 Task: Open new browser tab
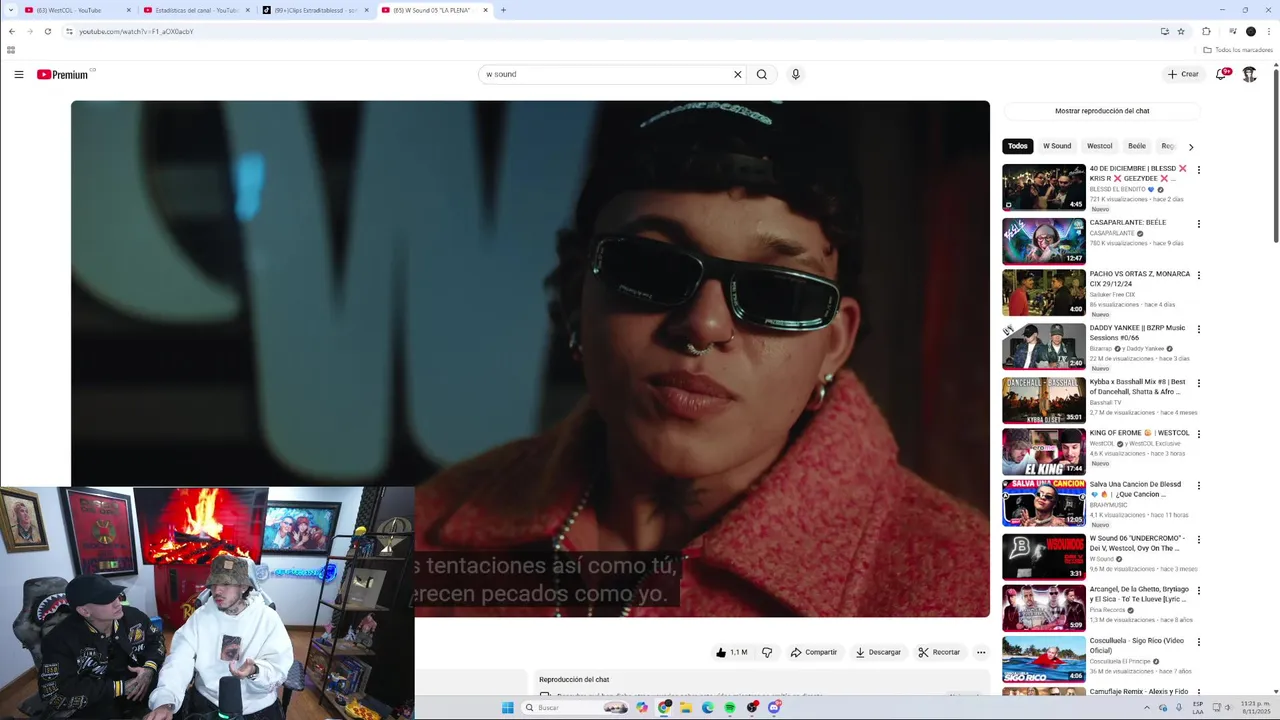click(503, 10)
